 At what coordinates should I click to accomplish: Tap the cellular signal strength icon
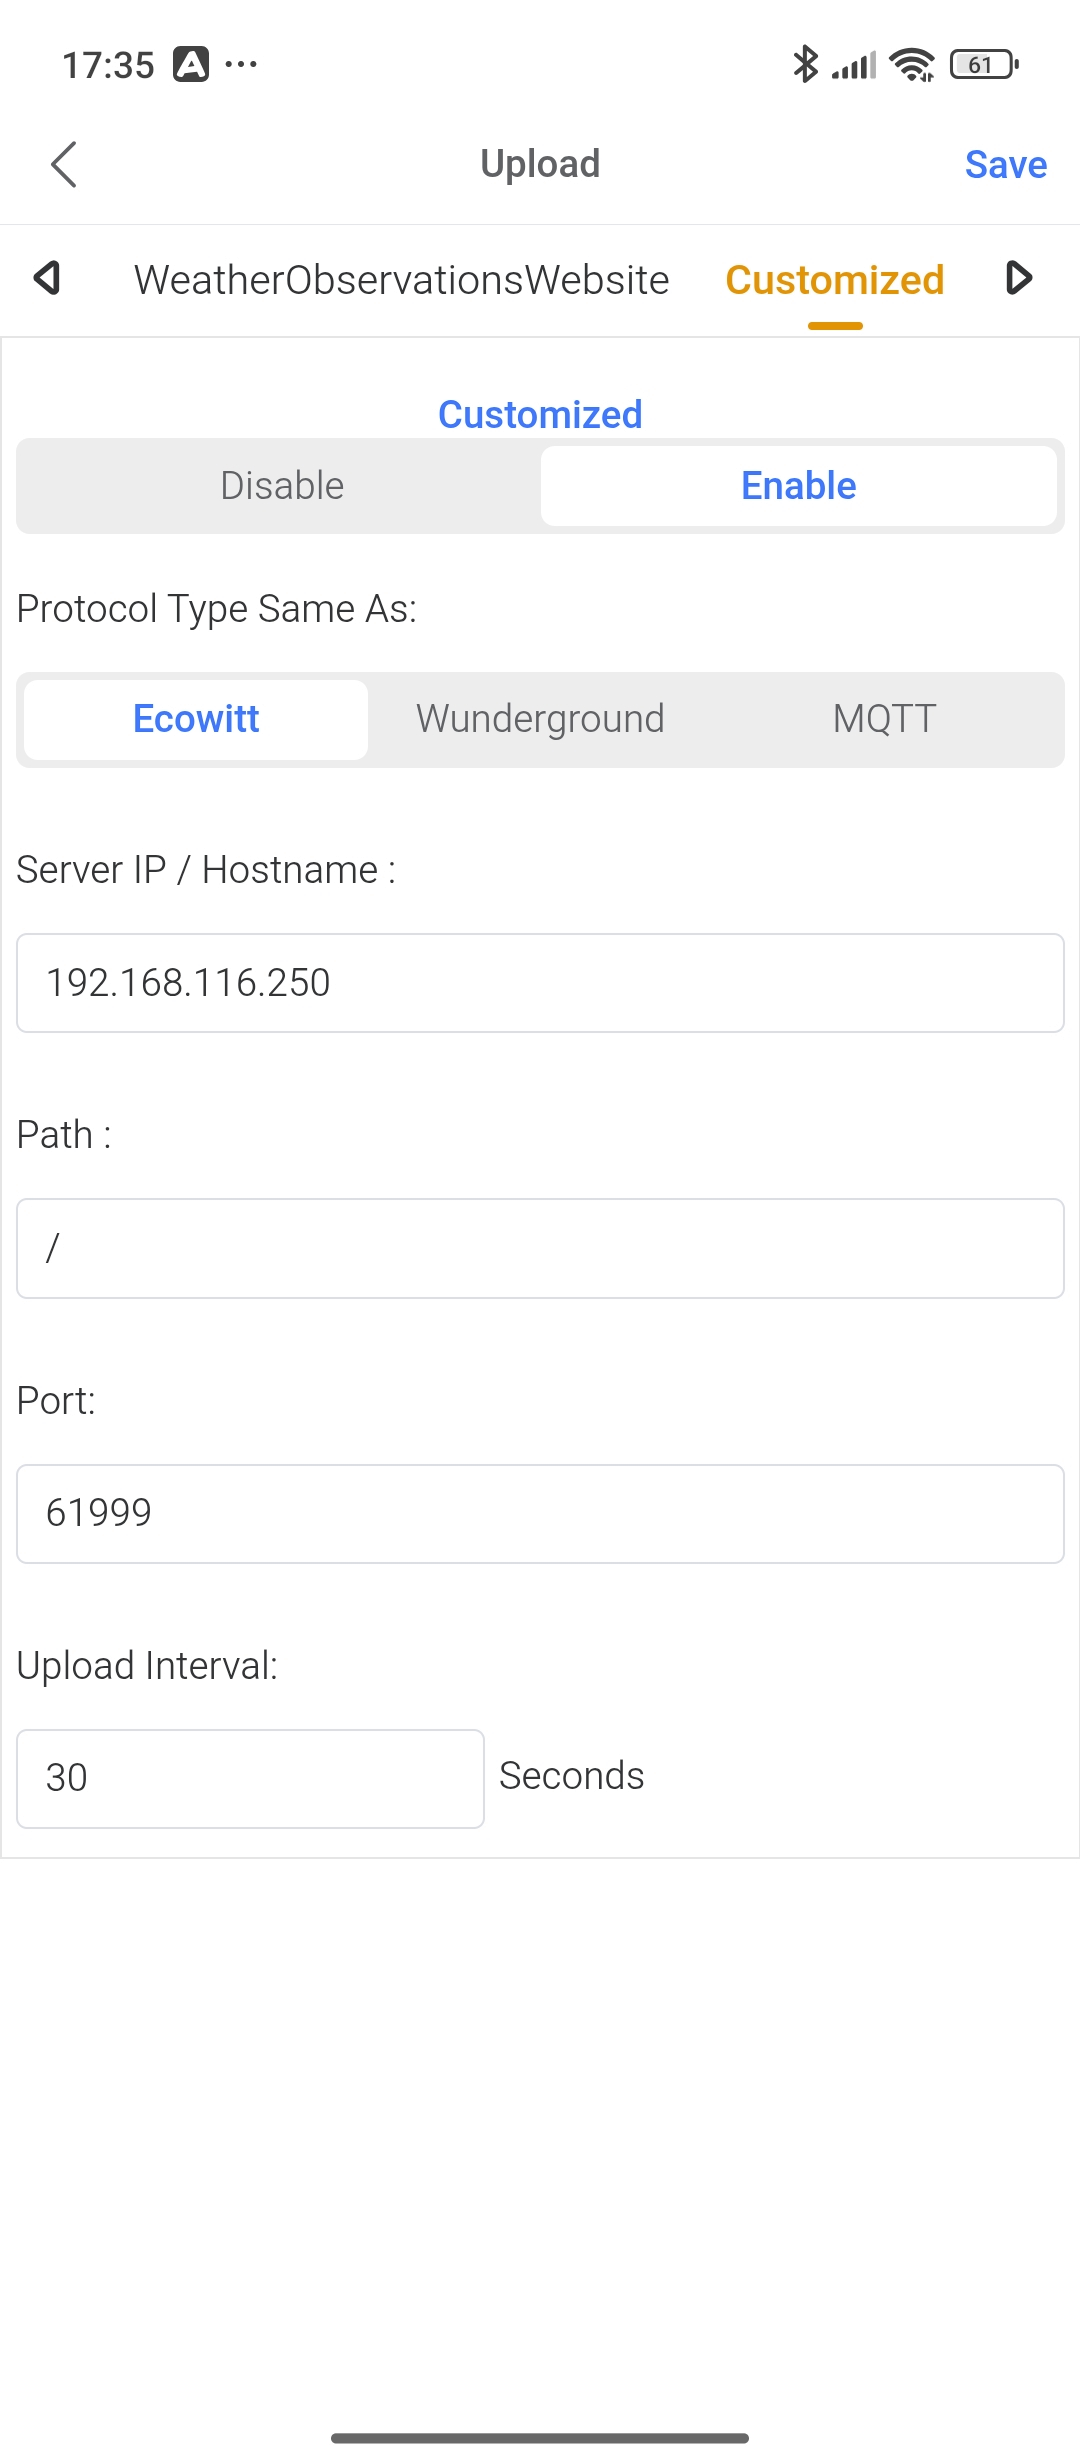[854, 65]
